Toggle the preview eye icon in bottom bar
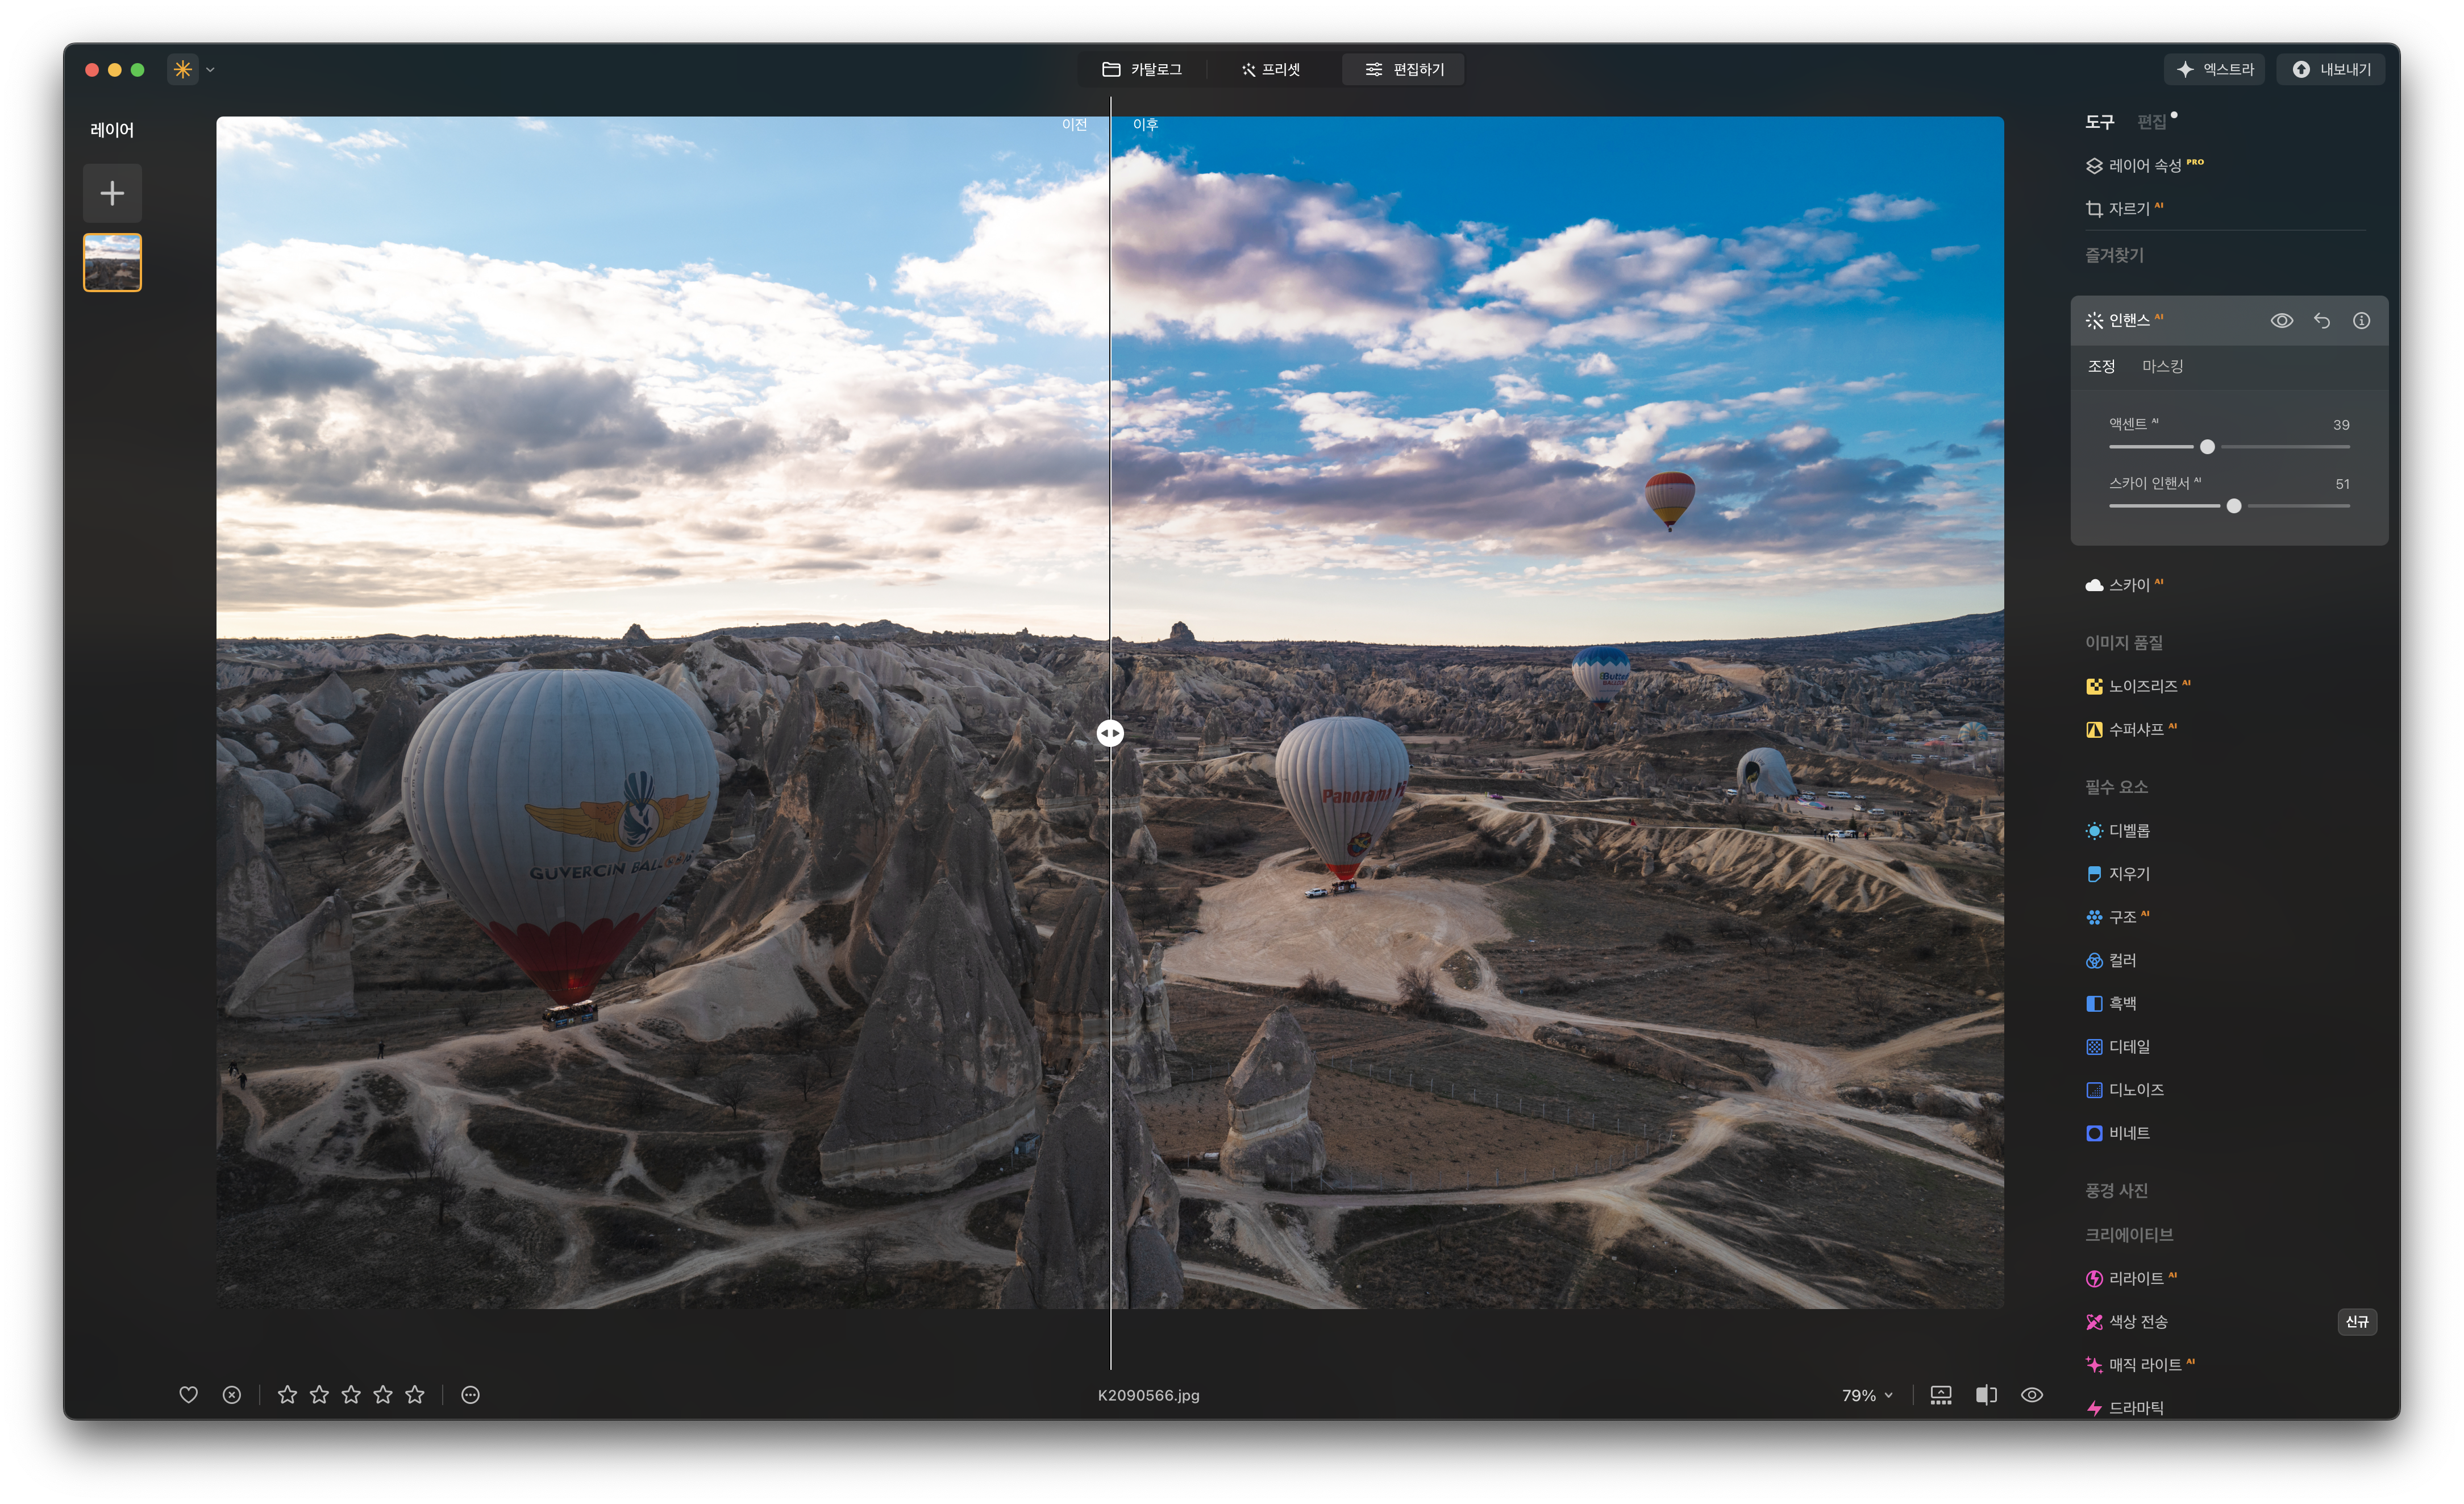This screenshot has width=2464, height=1504. click(x=2031, y=1394)
